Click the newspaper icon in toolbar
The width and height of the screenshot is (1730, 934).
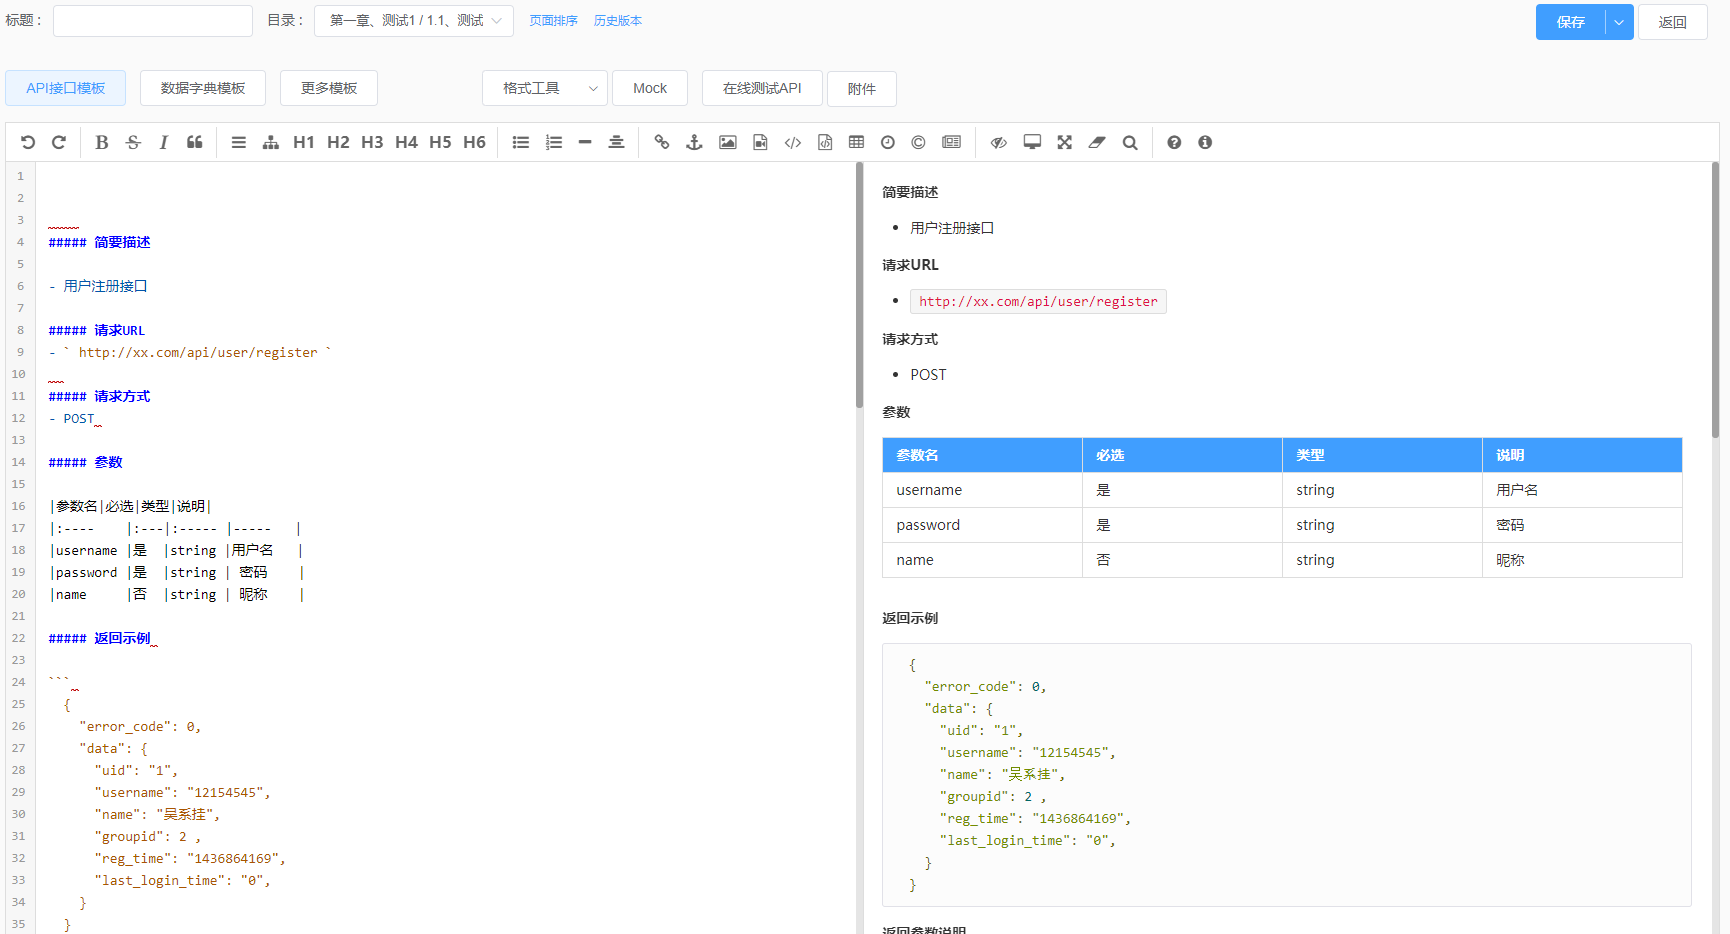coord(951,142)
